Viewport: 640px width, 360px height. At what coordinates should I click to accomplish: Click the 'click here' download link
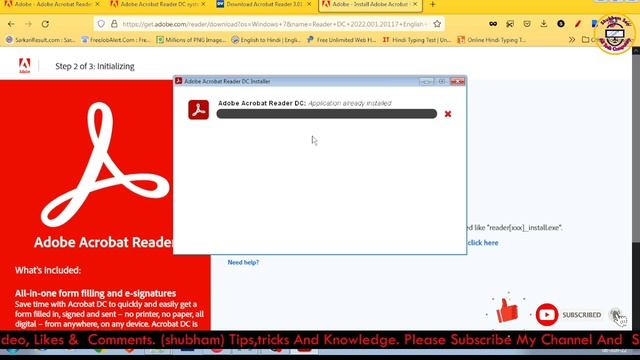pos(483,242)
